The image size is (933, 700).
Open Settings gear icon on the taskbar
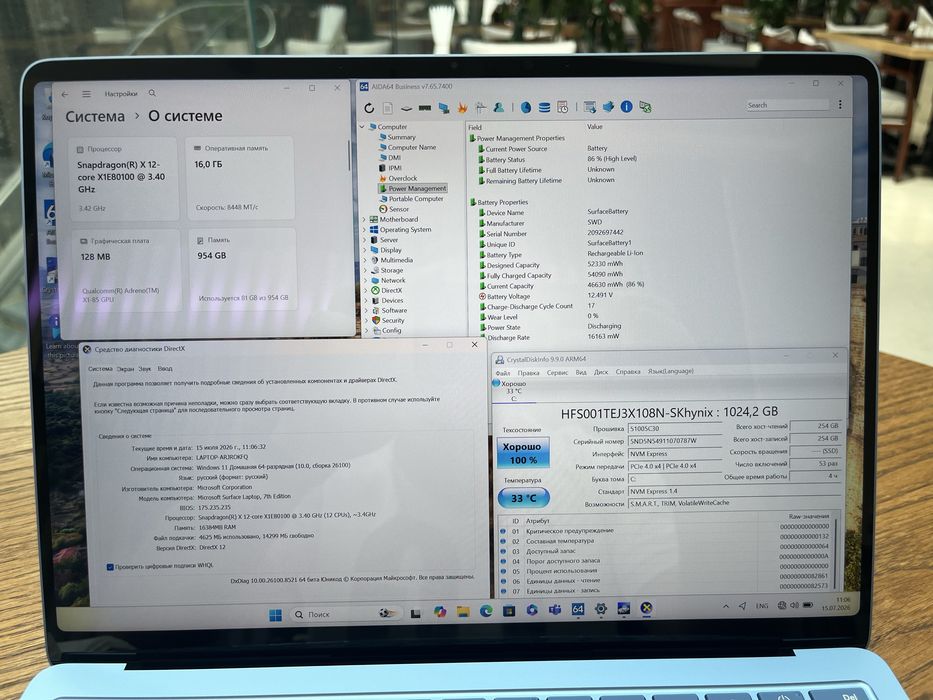click(x=600, y=608)
